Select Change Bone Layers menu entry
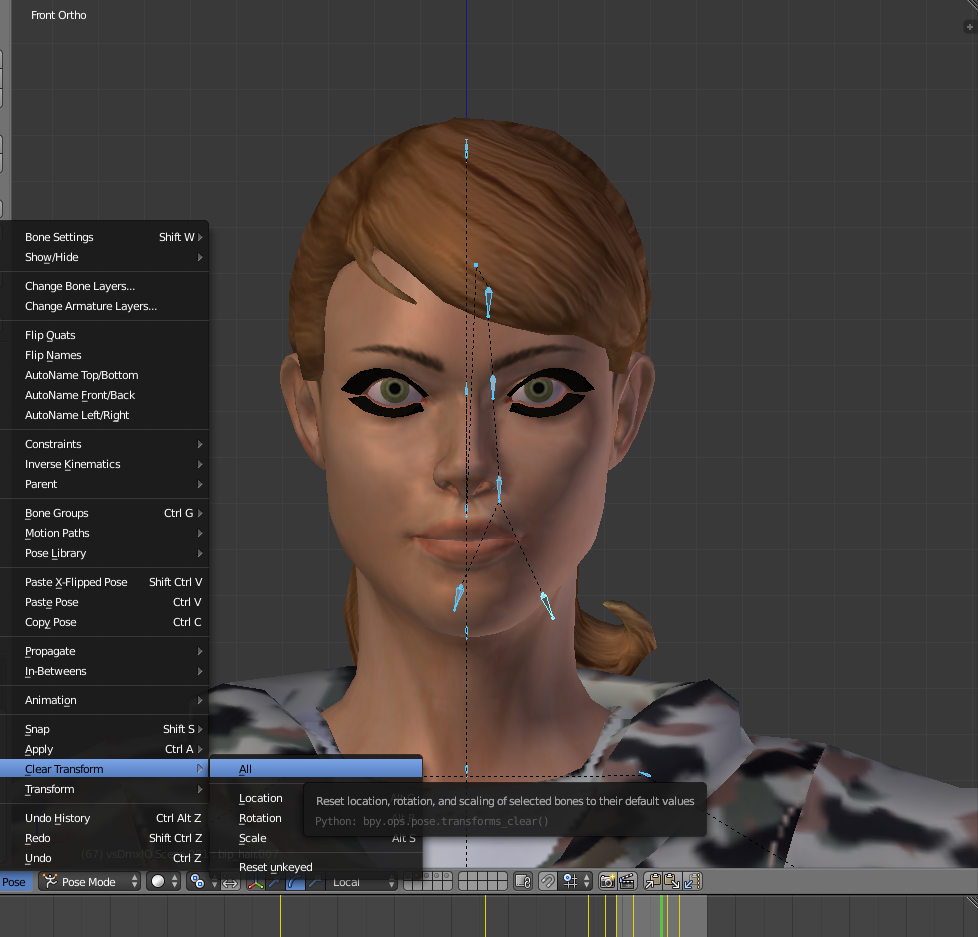 [104, 286]
